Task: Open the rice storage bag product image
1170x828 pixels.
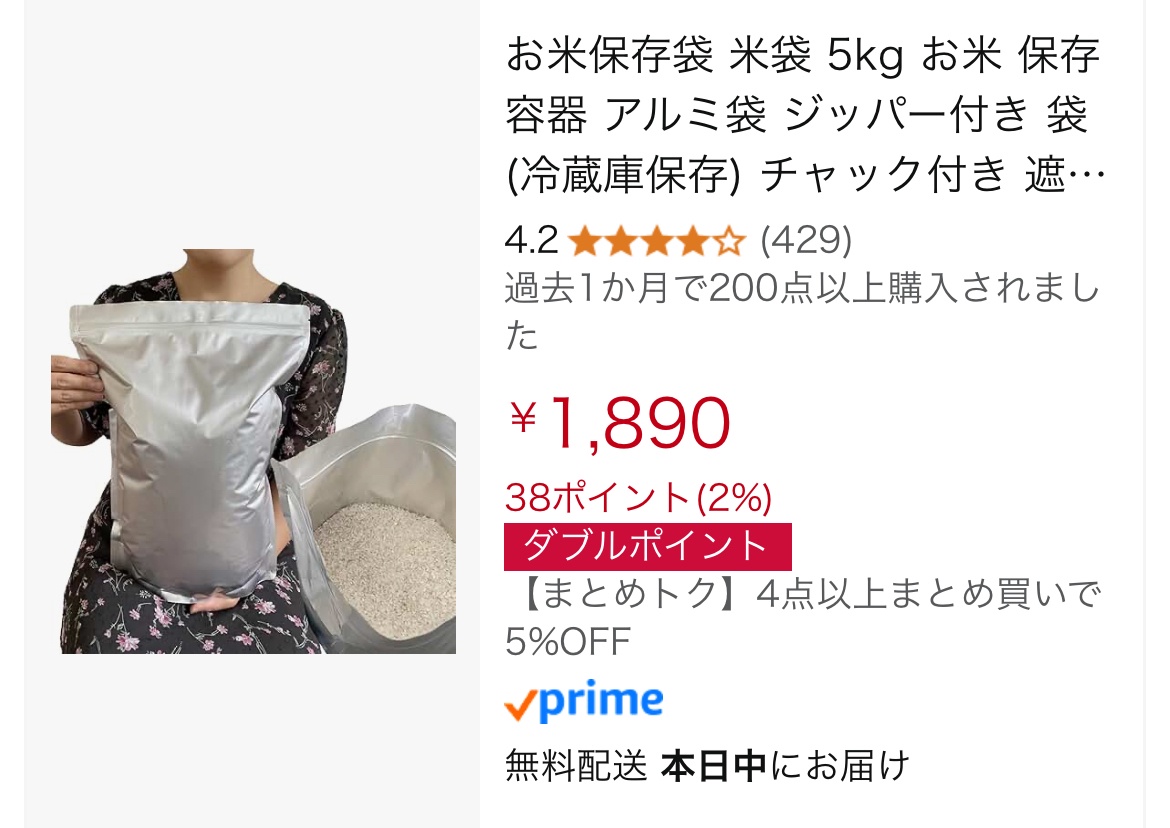Action: (254, 451)
